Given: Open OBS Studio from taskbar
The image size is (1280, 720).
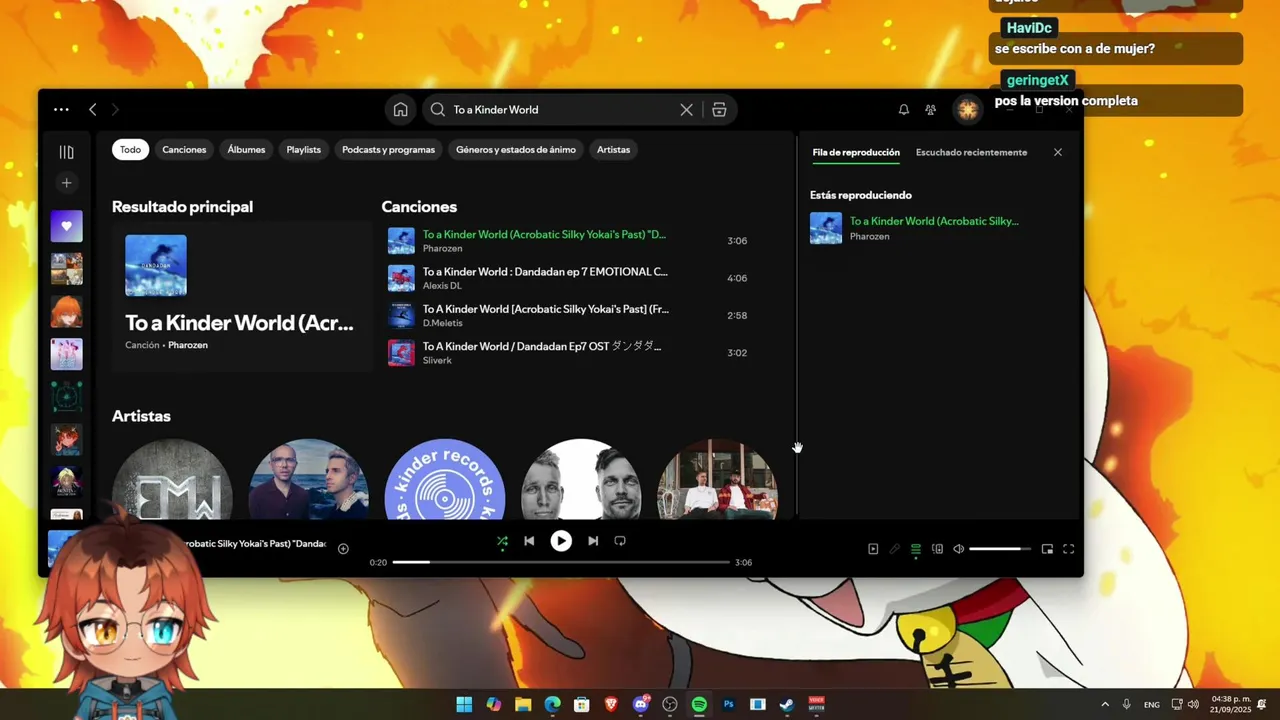Looking at the screenshot, I should click(670, 705).
